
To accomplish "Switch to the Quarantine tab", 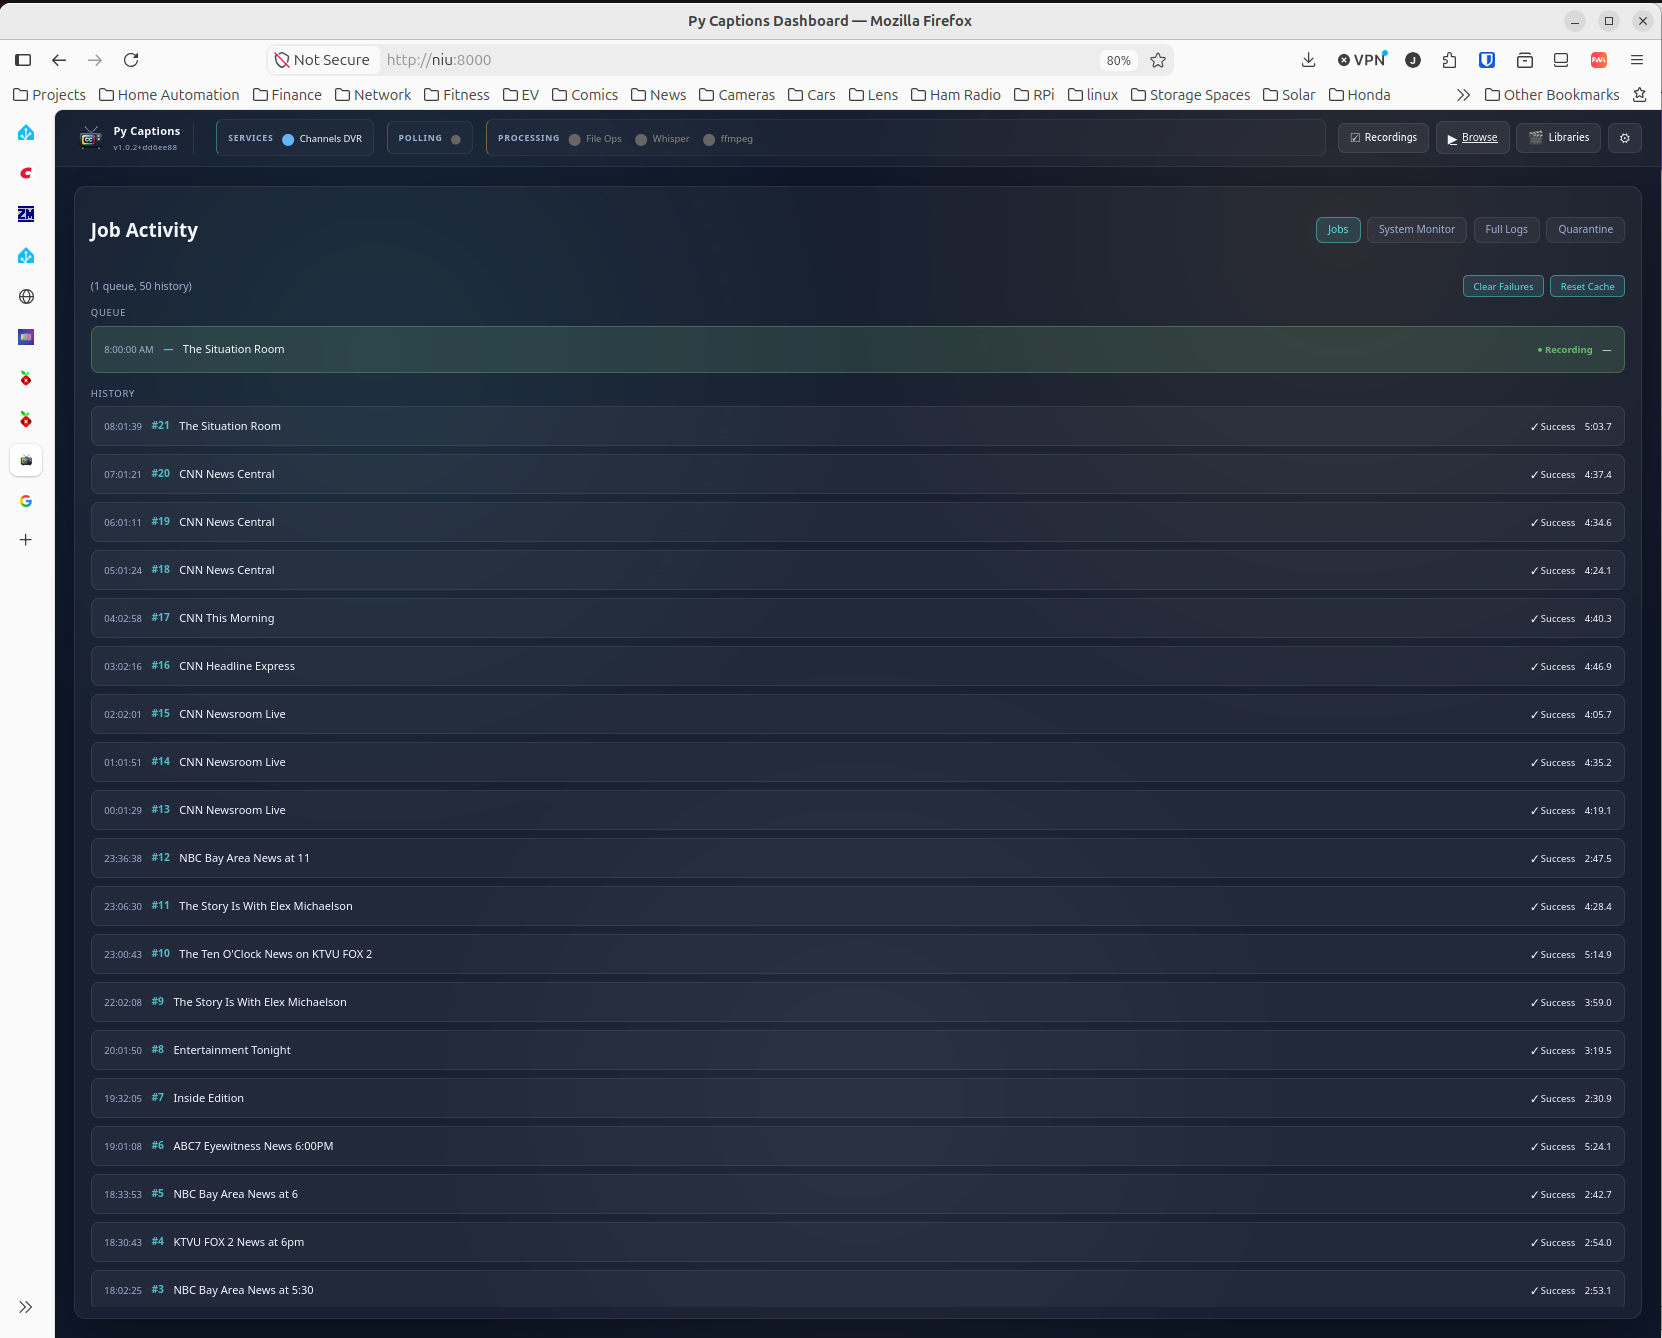I will click(x=1585, y=230).
